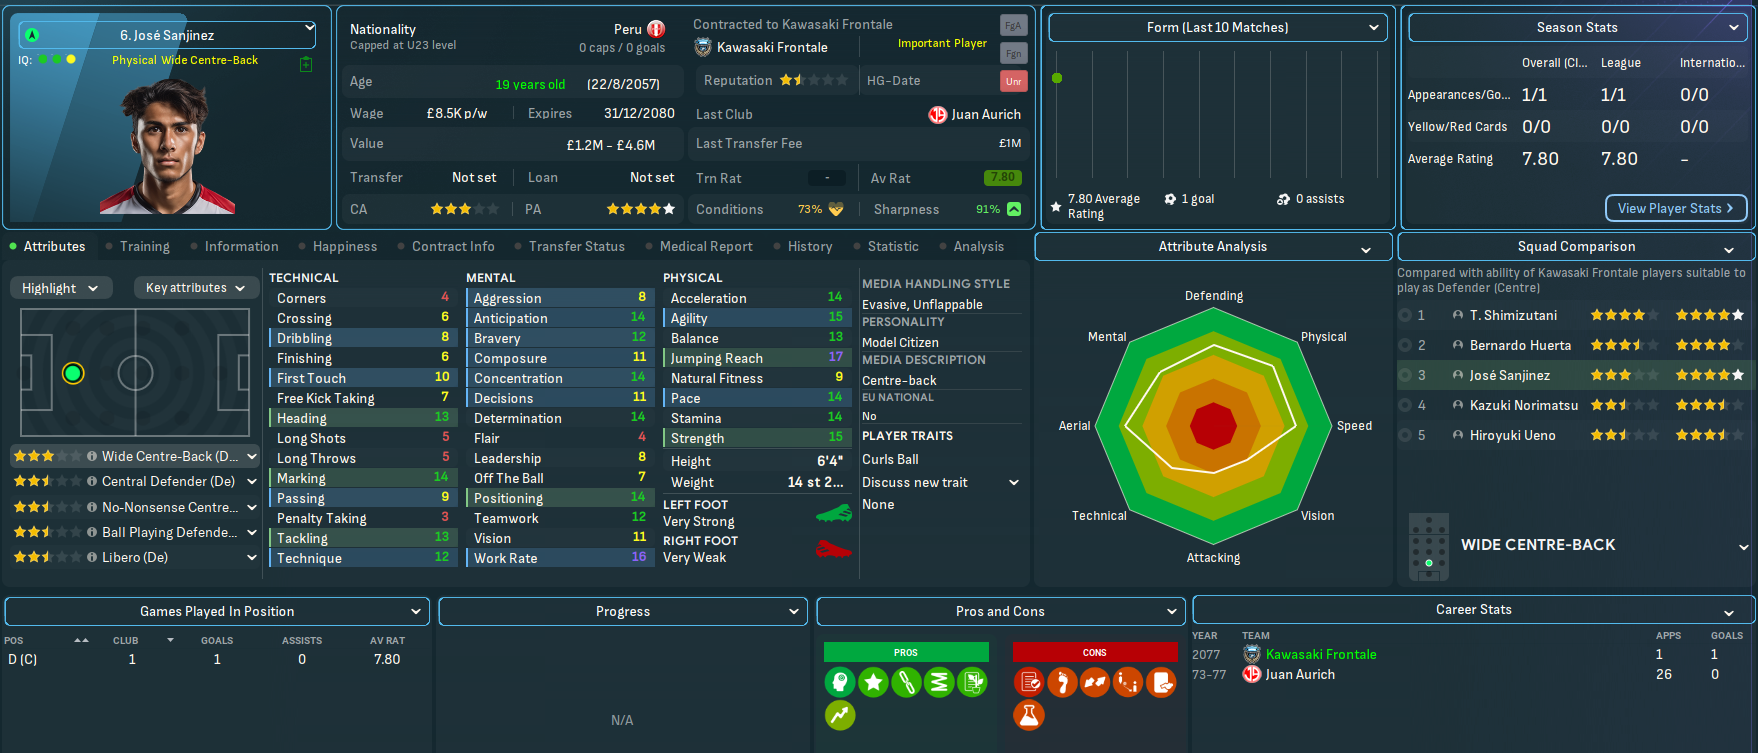
Task: Click the chain link icon under Pros
Action: tap(906, 683)
